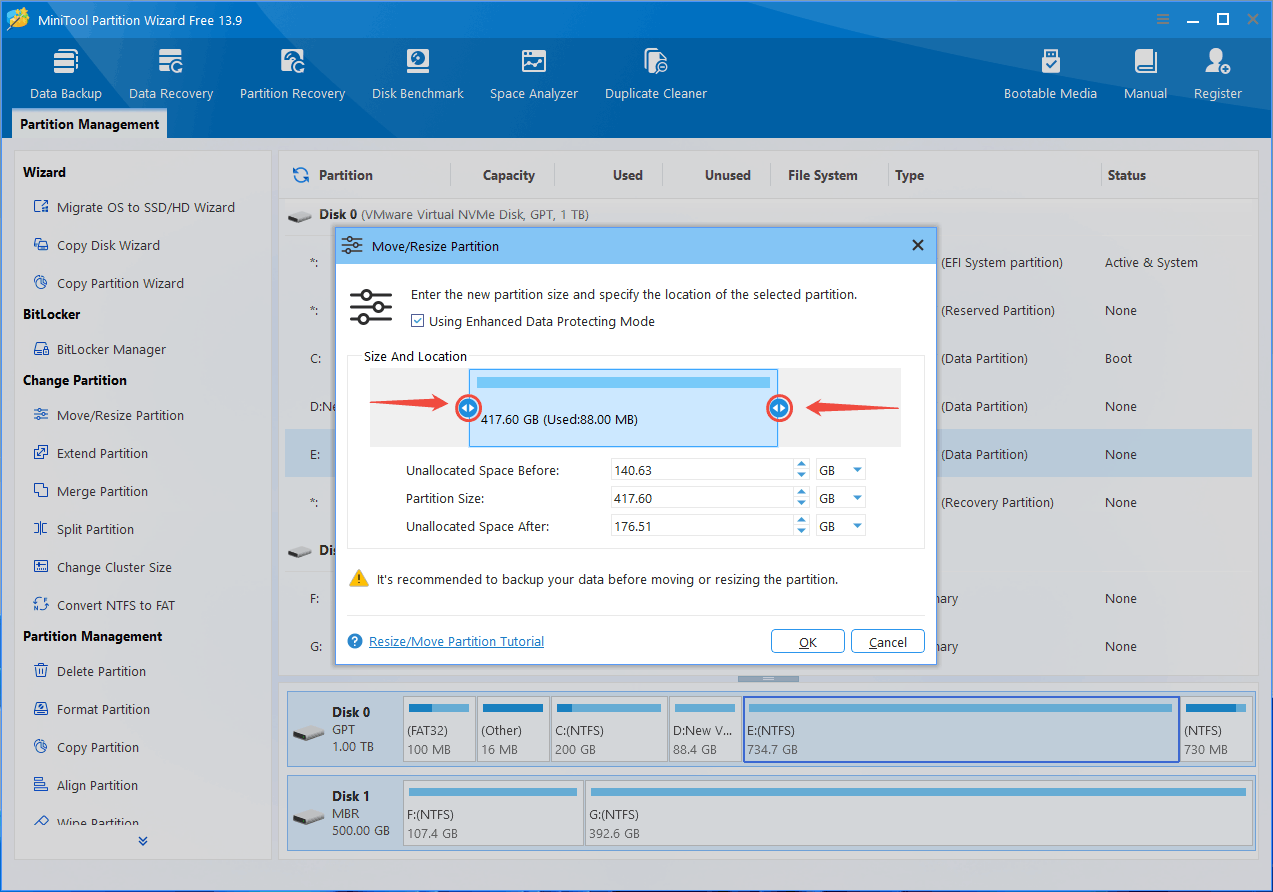Select Convert NTFS to FAT
Image resolution: width=1273 pixels, height=892 pixels.
(x=103, y=605)
